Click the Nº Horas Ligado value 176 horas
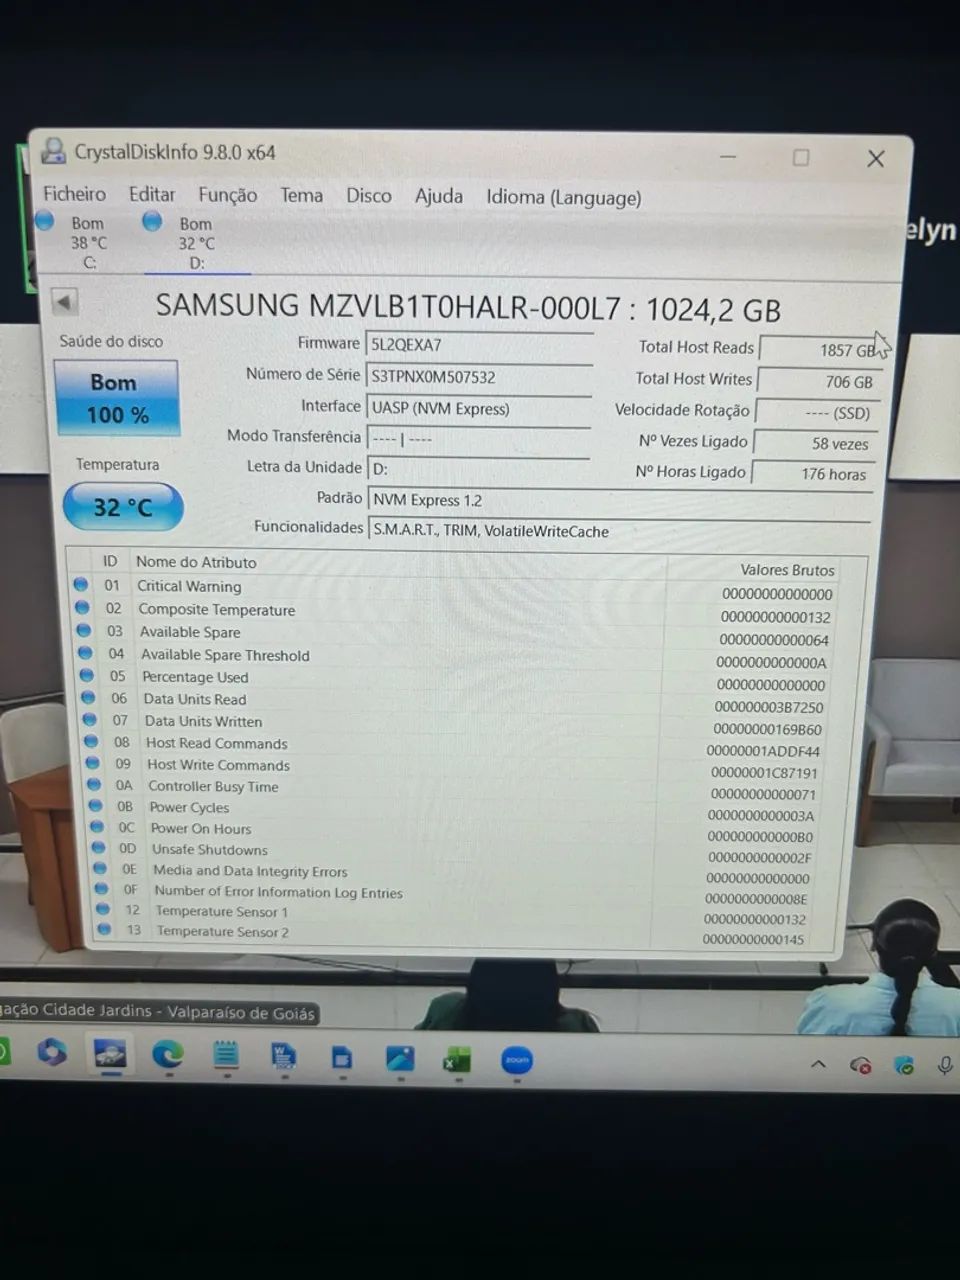Screen dimensions: 960x1280 coord(812,474)
